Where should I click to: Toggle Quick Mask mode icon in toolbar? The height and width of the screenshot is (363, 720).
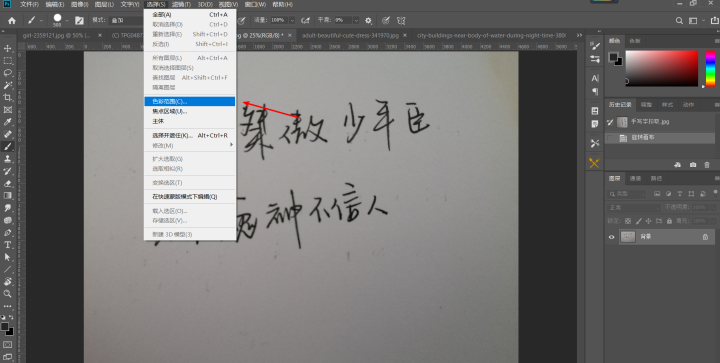pos(8,344)
